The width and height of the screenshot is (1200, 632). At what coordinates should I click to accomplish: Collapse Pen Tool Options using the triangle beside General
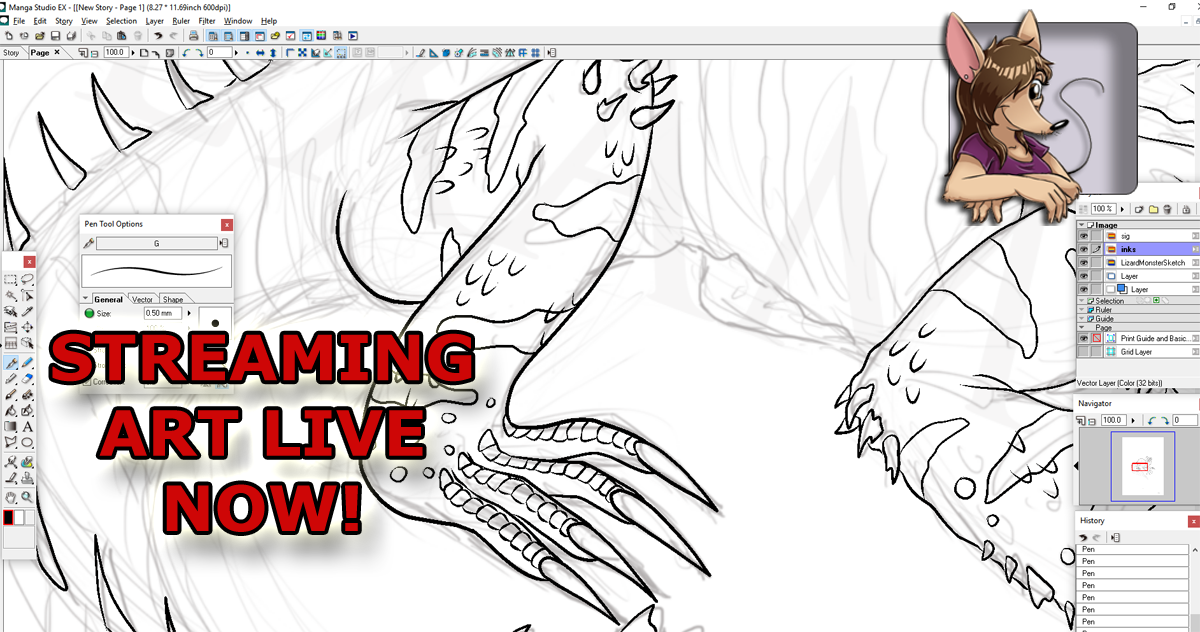click(x=86, y=299)
